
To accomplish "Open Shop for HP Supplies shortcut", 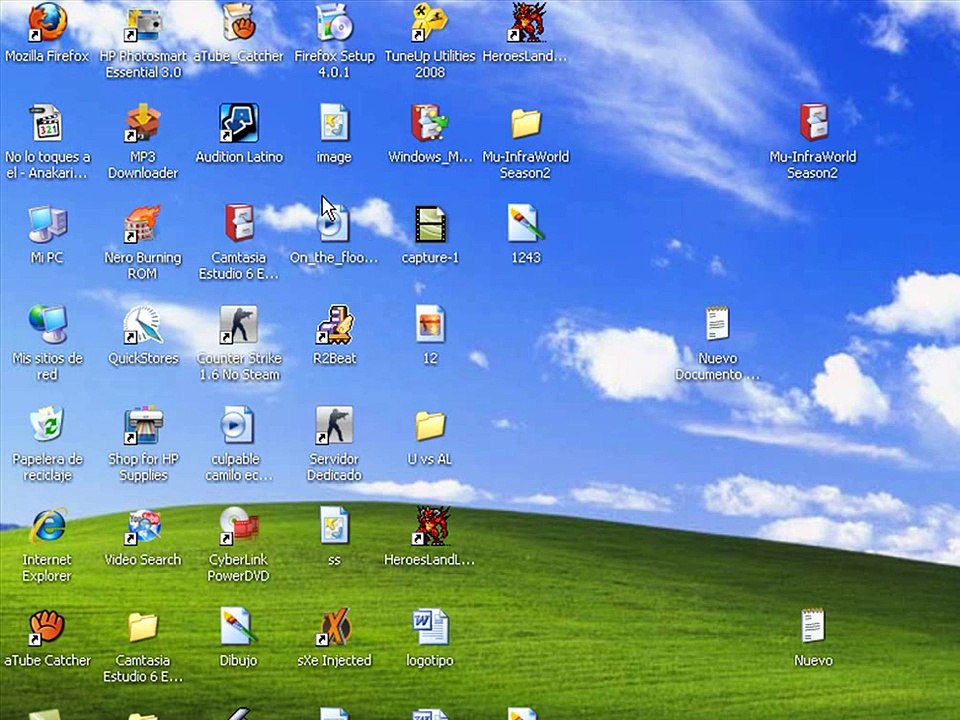I will pyautogui.click(x=143, y=425).
